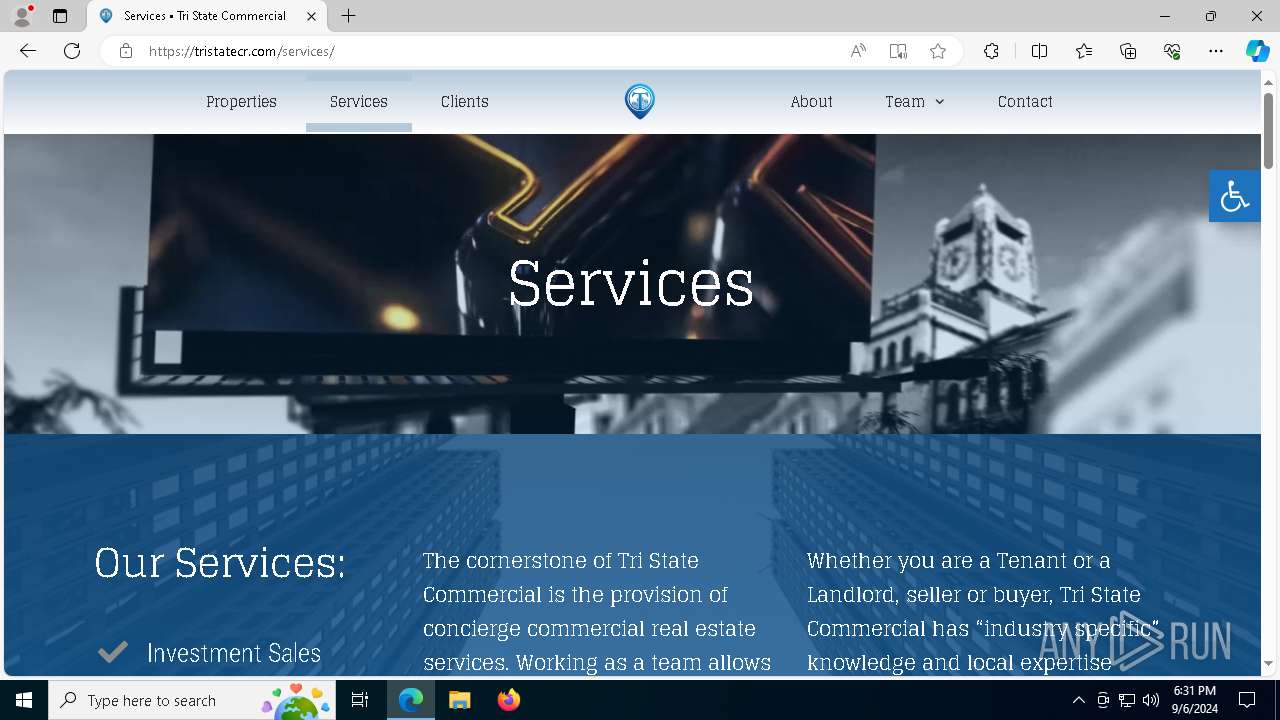Image resolution: width=1280 pixels, height=720 pixels.
Task: Refresh the current page
Action: [x=72, y=51]
